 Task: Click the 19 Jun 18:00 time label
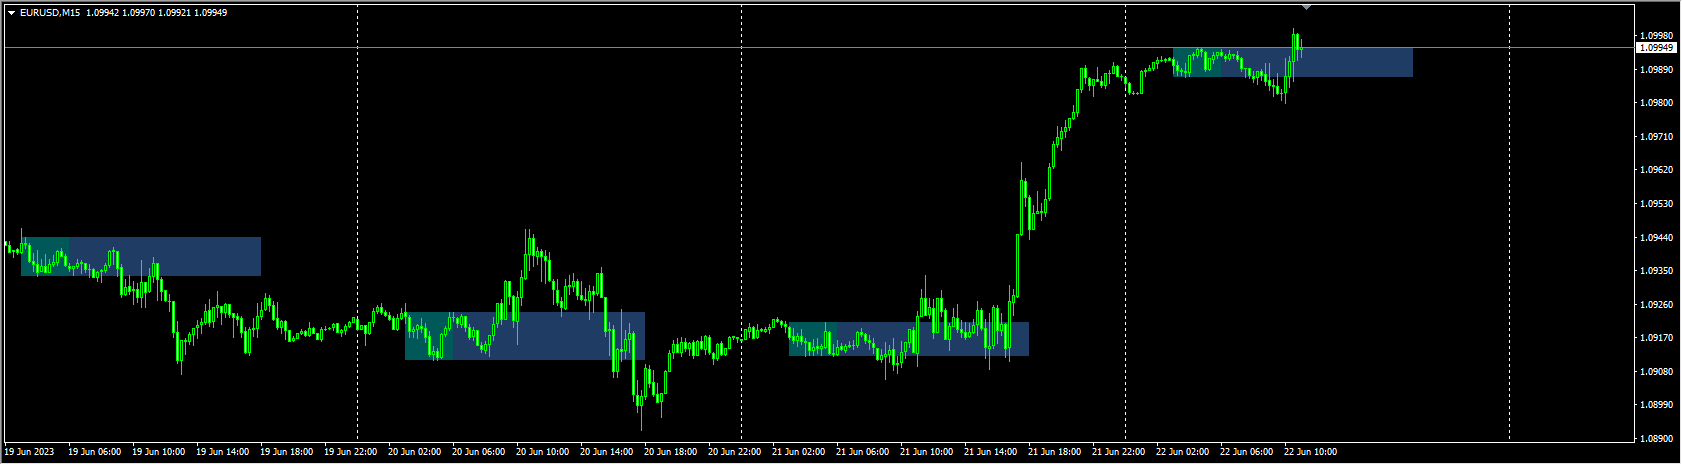pos(286,452)
